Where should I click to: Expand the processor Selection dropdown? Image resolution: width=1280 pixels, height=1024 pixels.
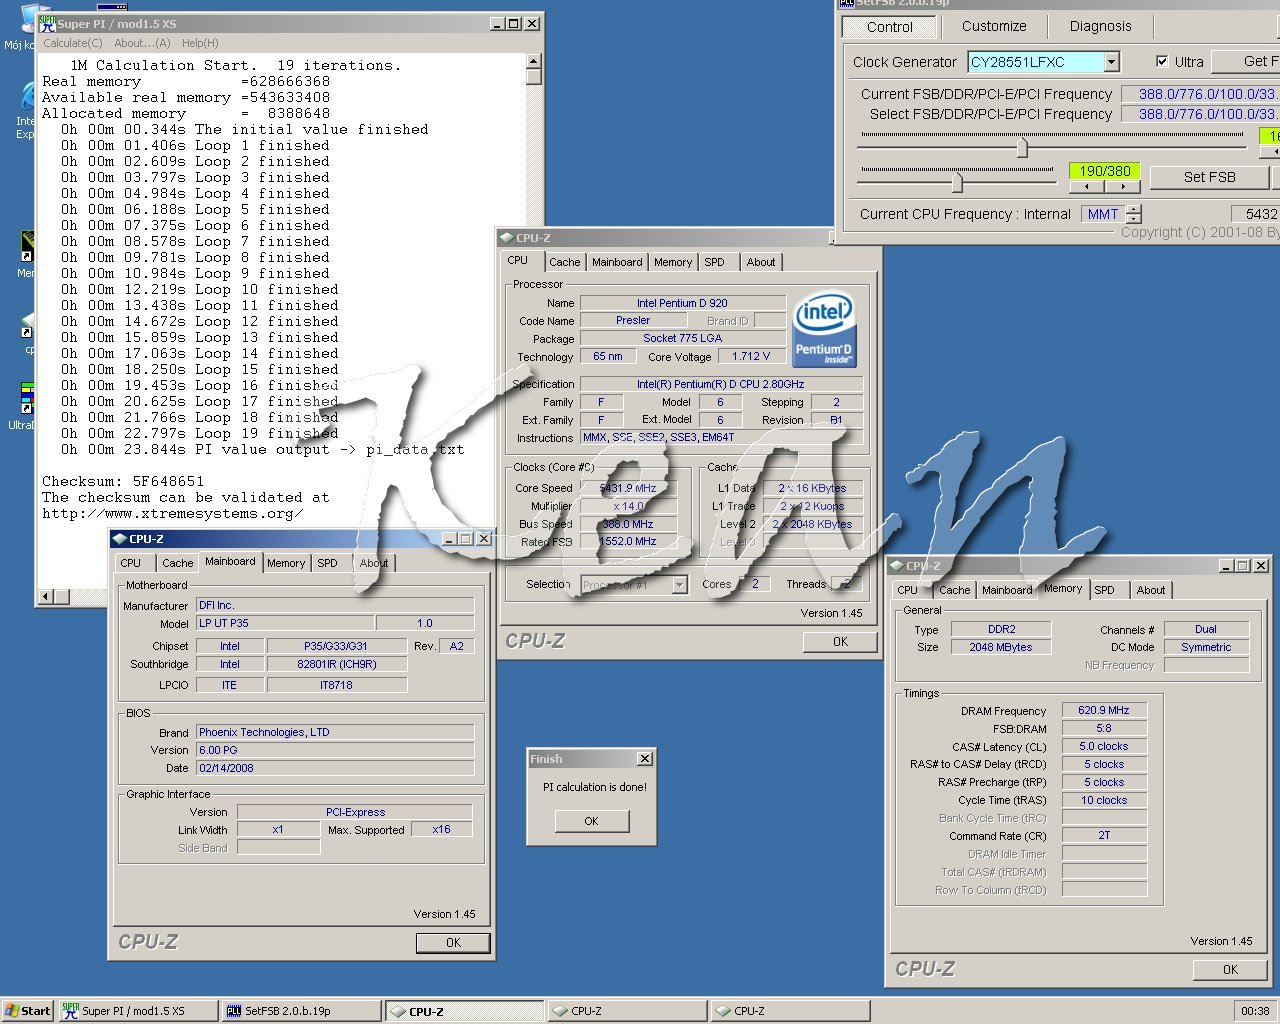pos(680,585)
